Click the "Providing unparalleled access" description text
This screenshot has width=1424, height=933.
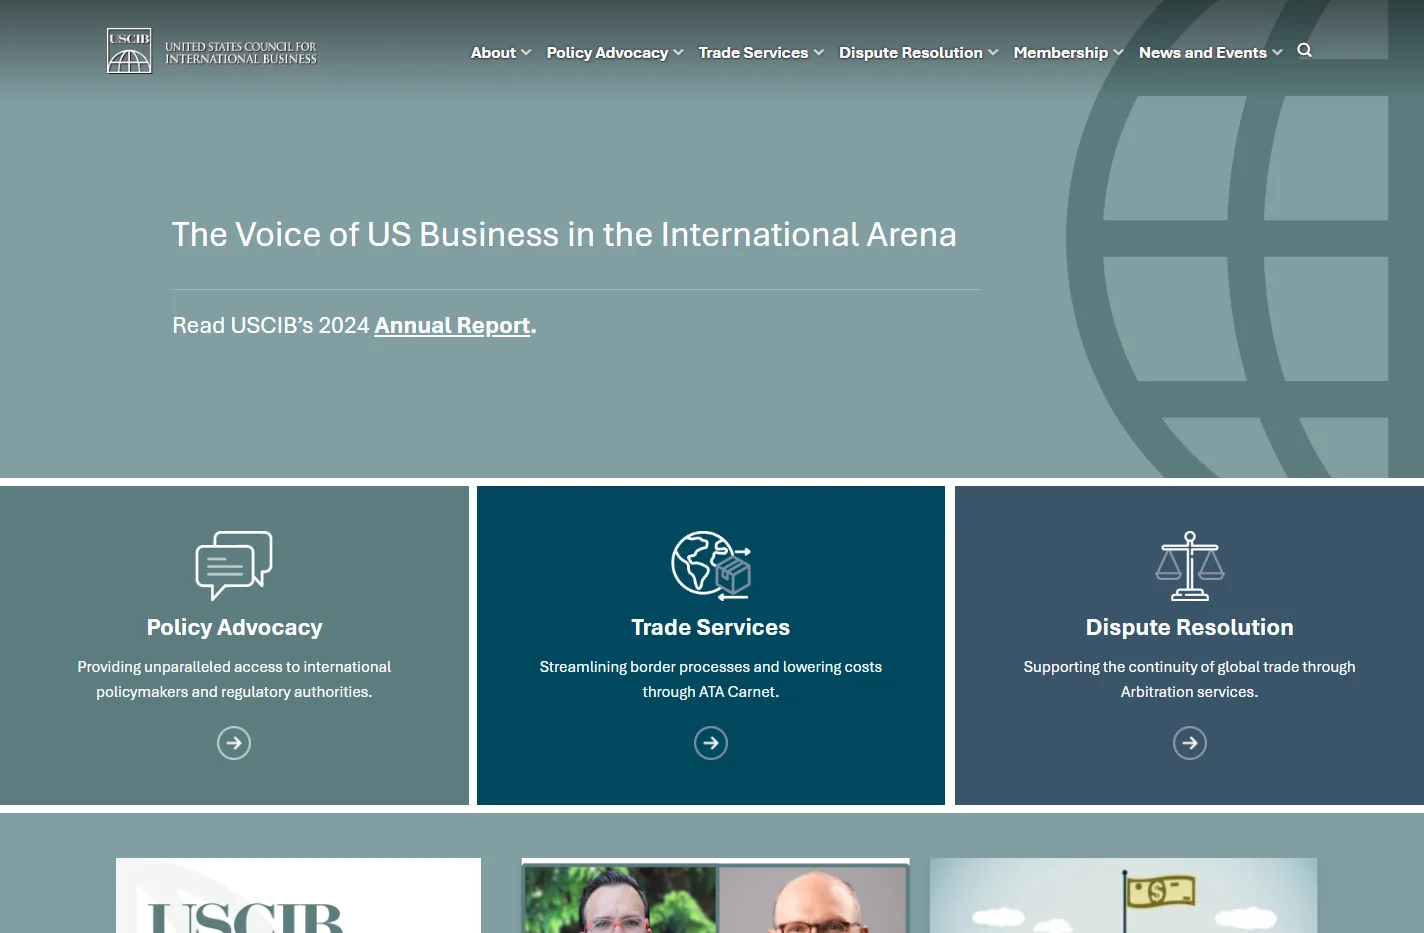click(234, 679)
